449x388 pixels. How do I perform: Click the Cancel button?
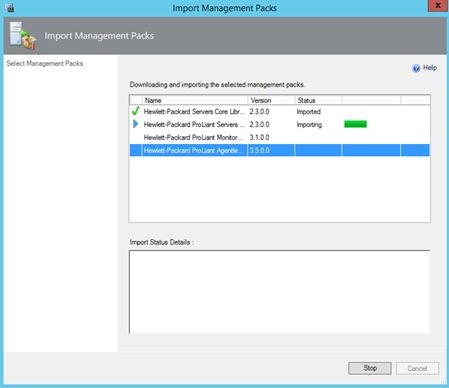417,368
